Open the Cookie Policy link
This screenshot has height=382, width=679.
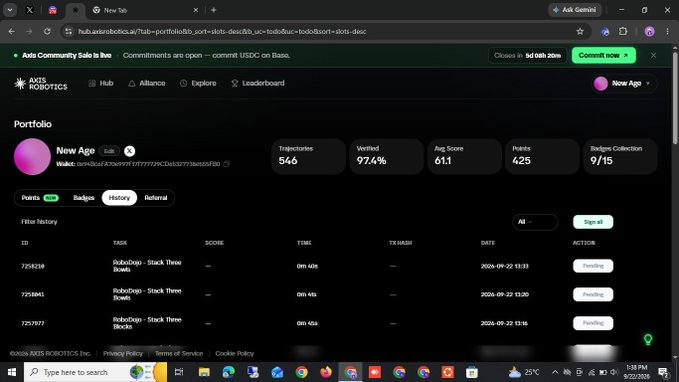coord(235,353)
